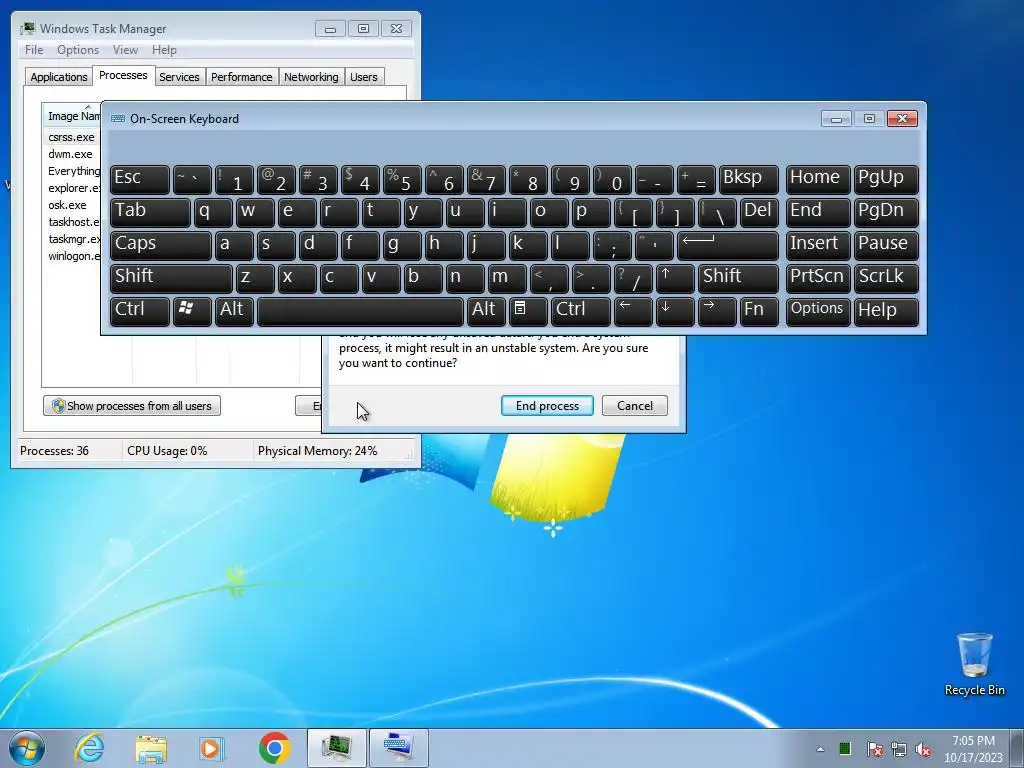Toggle the Caps key on On-Screen Keyboard

tap(161, 245)
